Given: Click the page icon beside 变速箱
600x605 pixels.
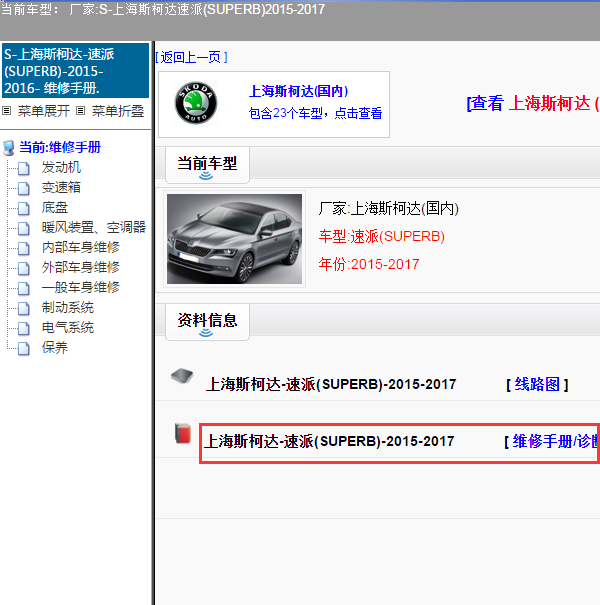Looking at the screenshot, I should point(24,188).
